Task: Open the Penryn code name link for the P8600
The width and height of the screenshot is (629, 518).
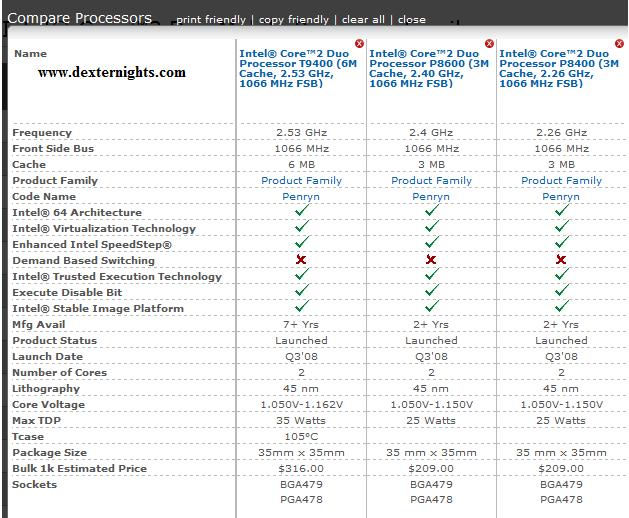Action: (x=431, y=197)
